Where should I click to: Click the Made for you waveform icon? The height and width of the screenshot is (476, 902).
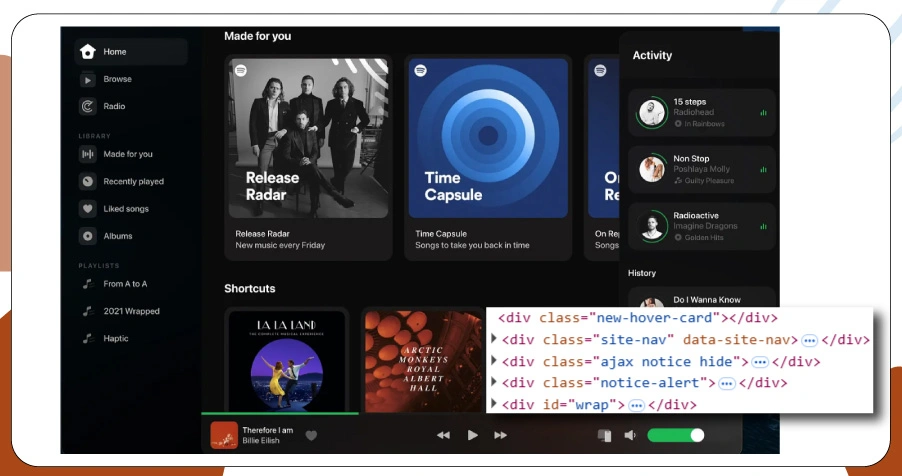coord(88,154)
